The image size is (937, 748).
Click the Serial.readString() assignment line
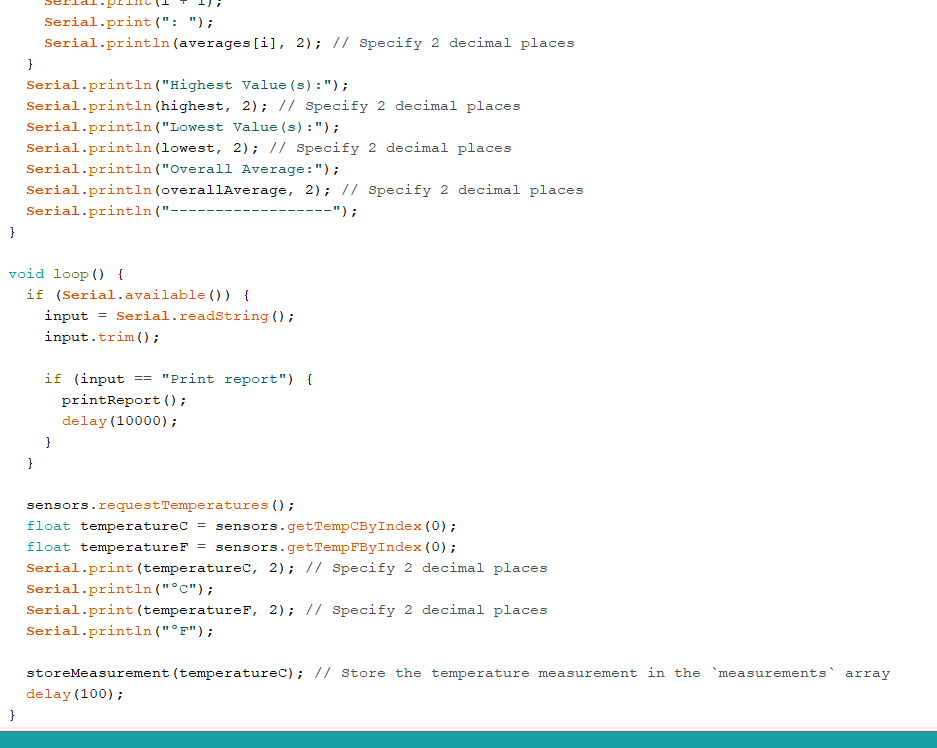(169, 316)
